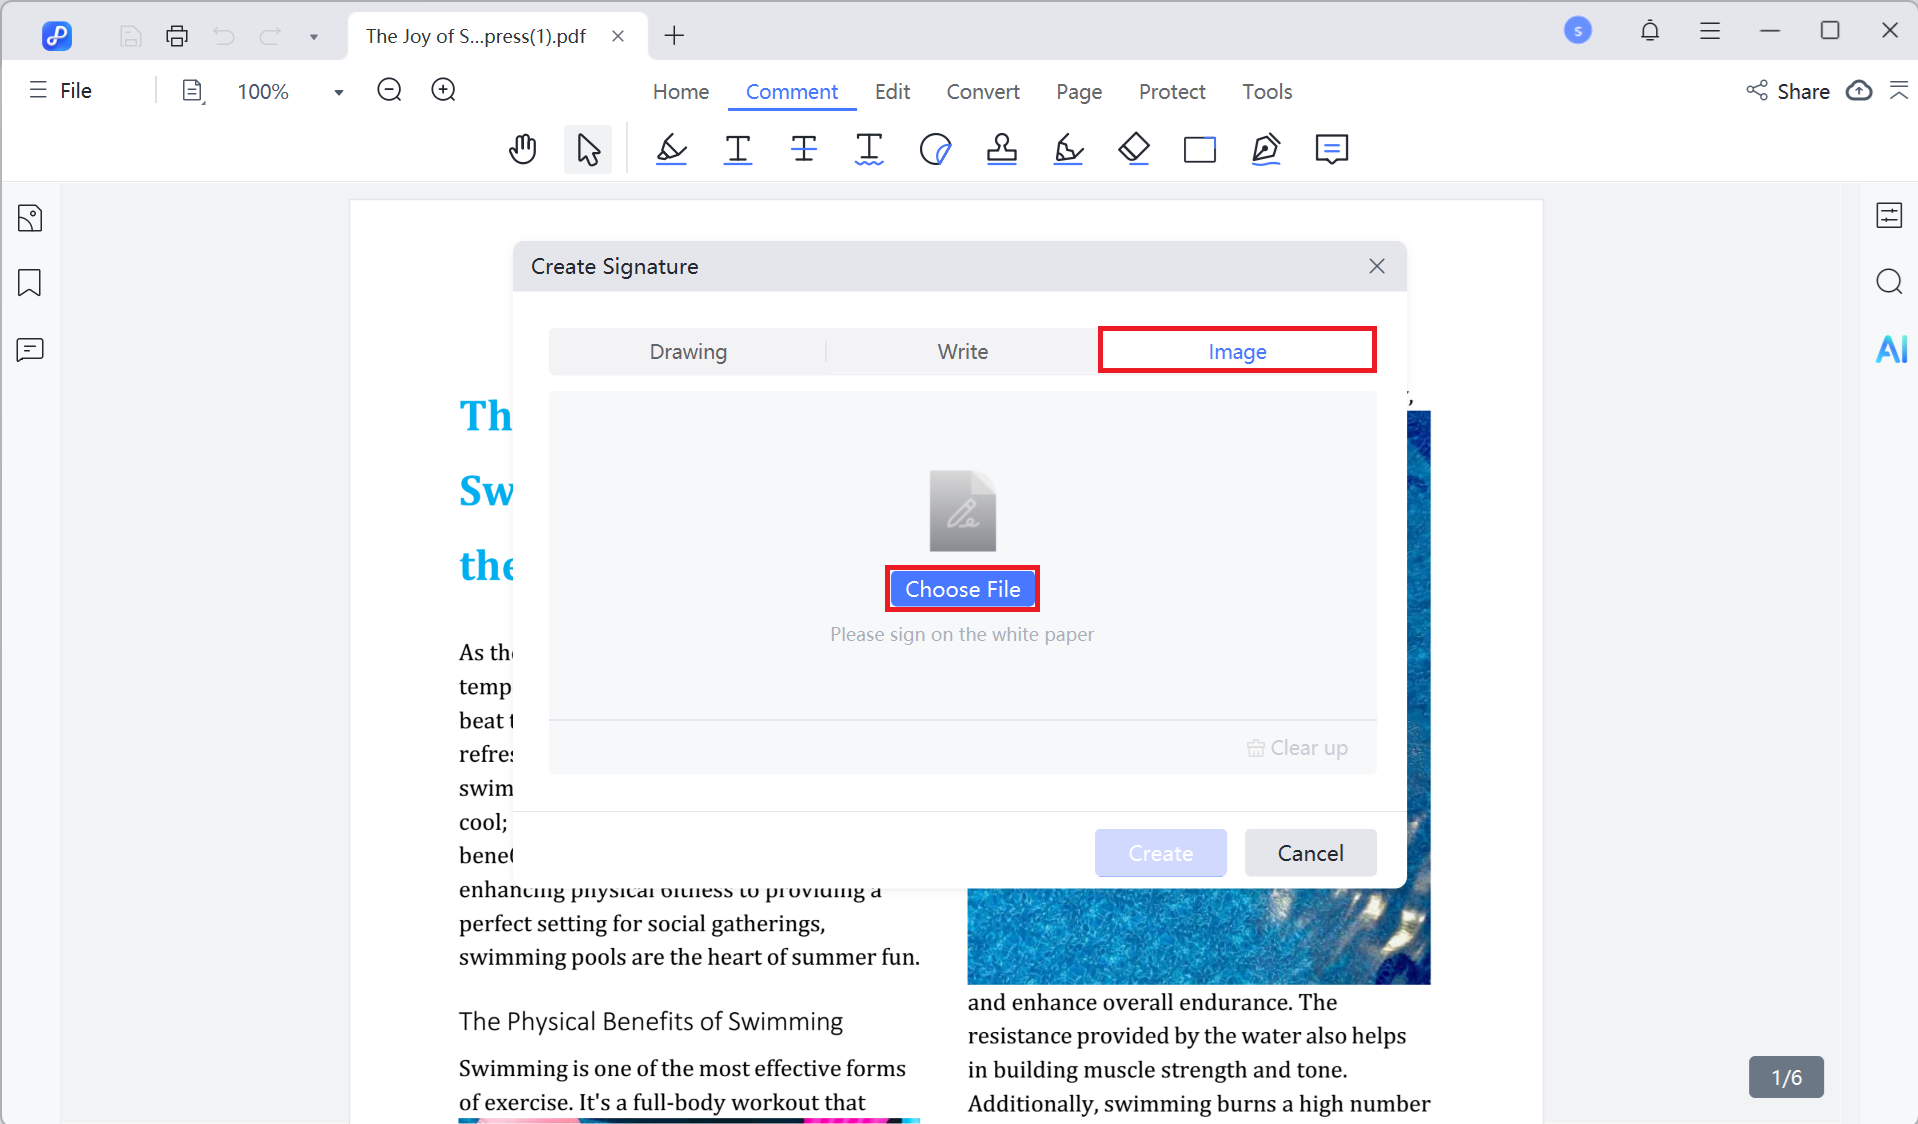Select the Hand pan tool
The image size is (1918, 1124).
[x=522, y=149]
